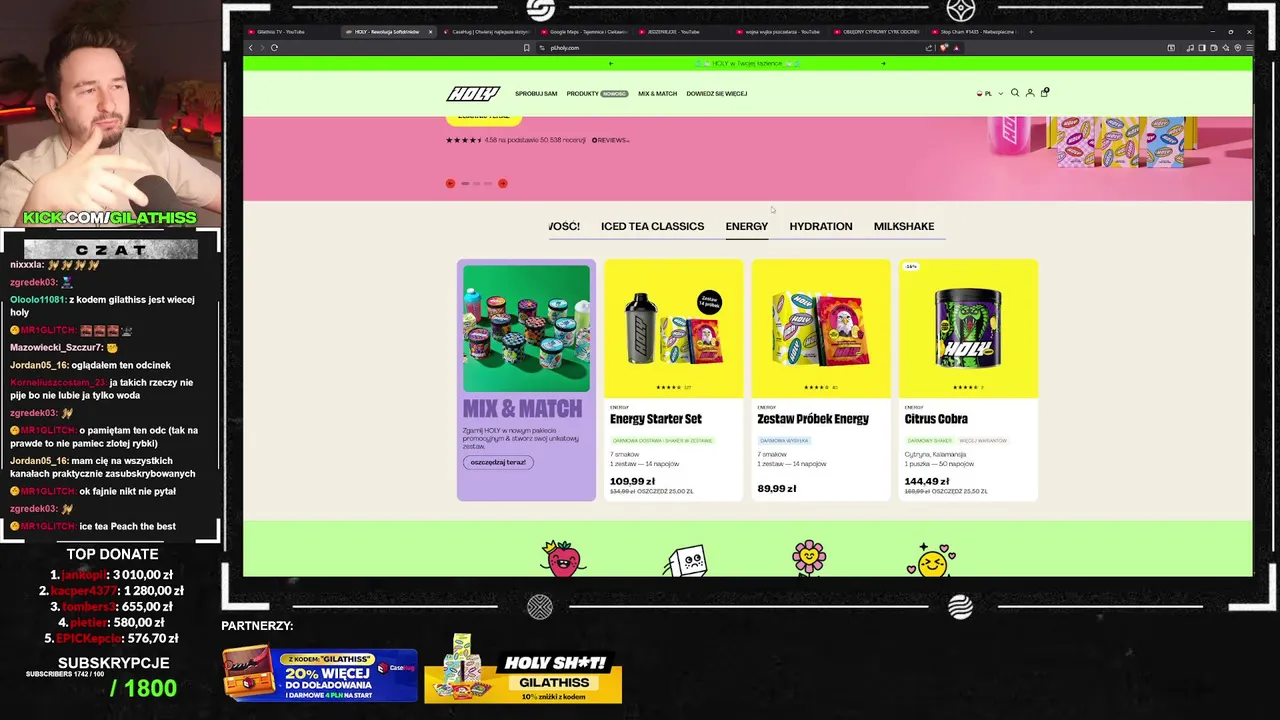Click the Zestaw Próbek Energy title
The height and width of the screenshot is (720, 1280).
tap(813, 419)
